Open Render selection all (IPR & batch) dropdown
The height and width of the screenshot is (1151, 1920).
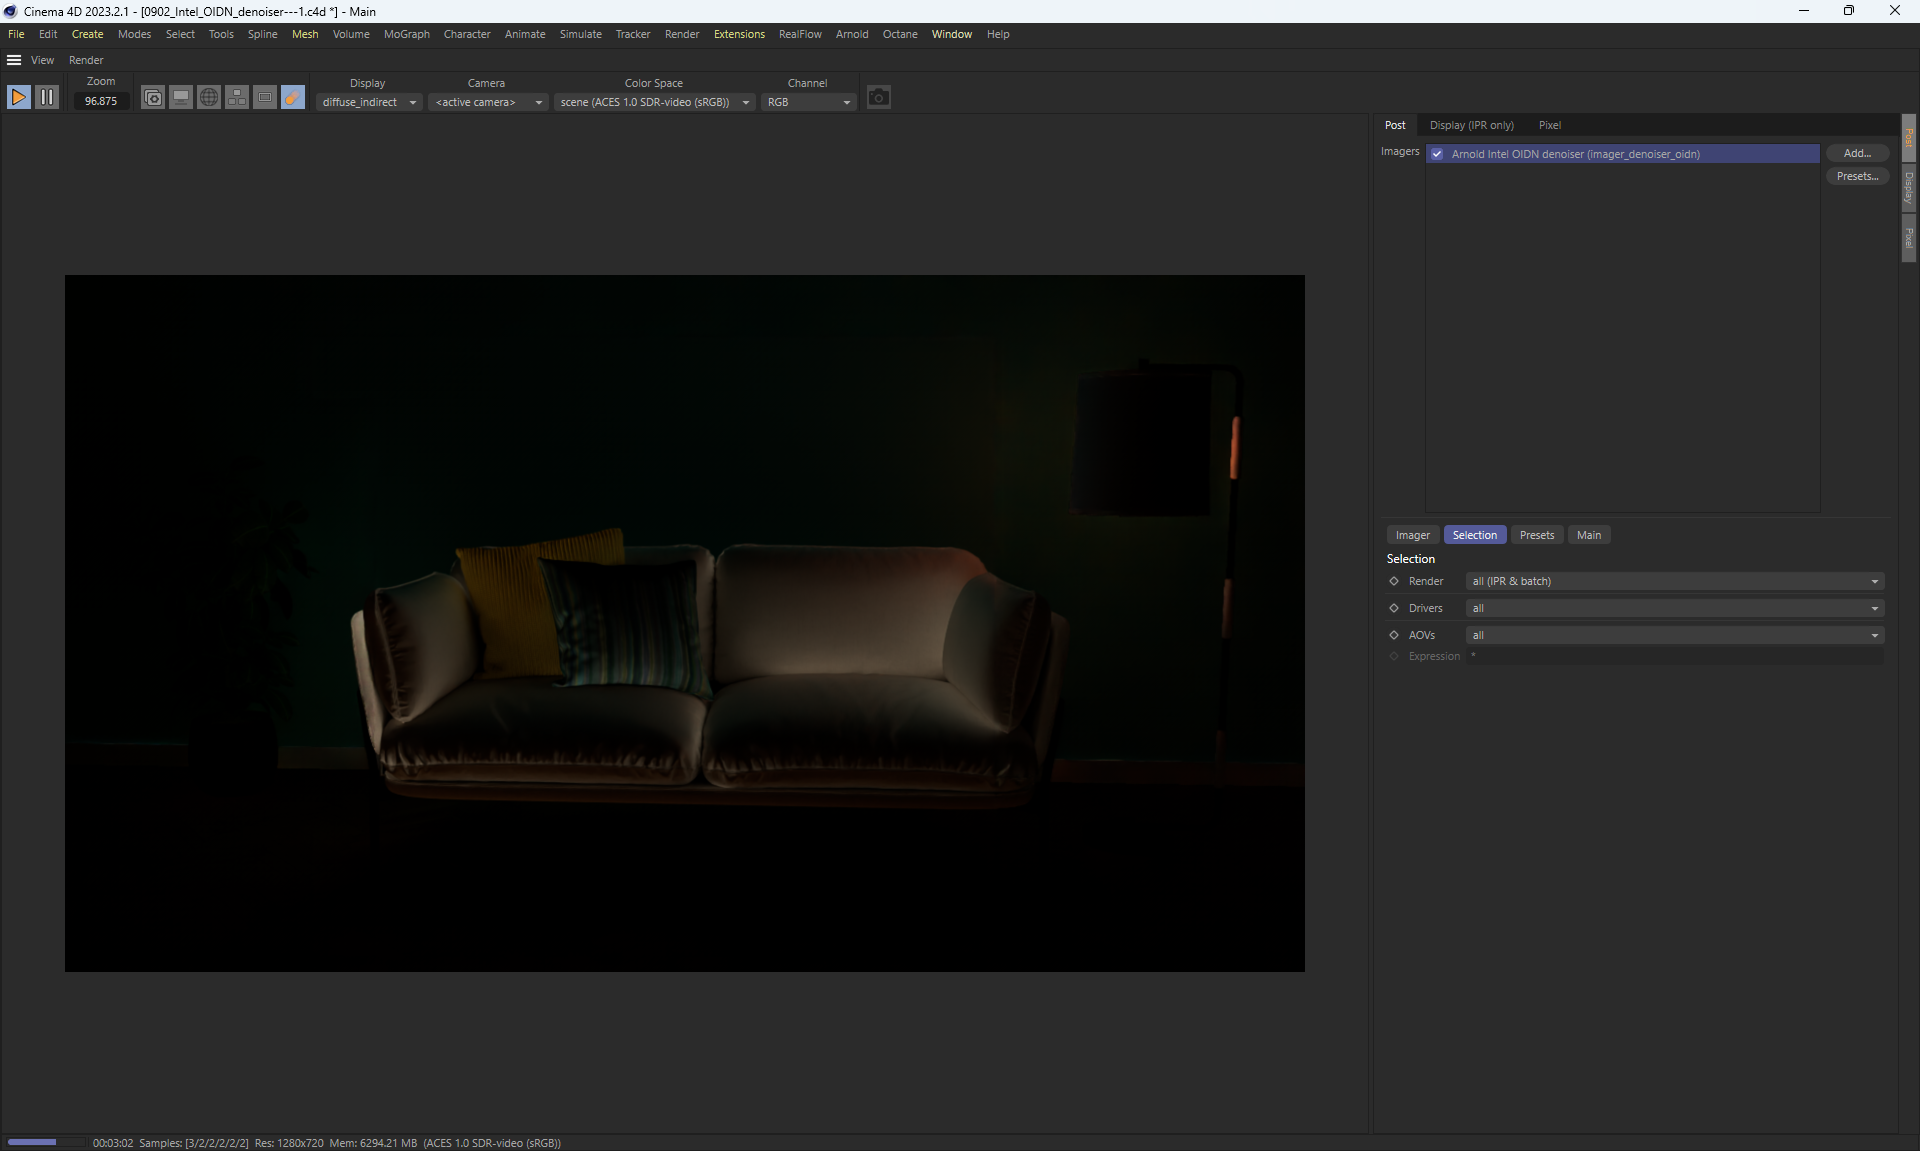tap(1675, 581)
